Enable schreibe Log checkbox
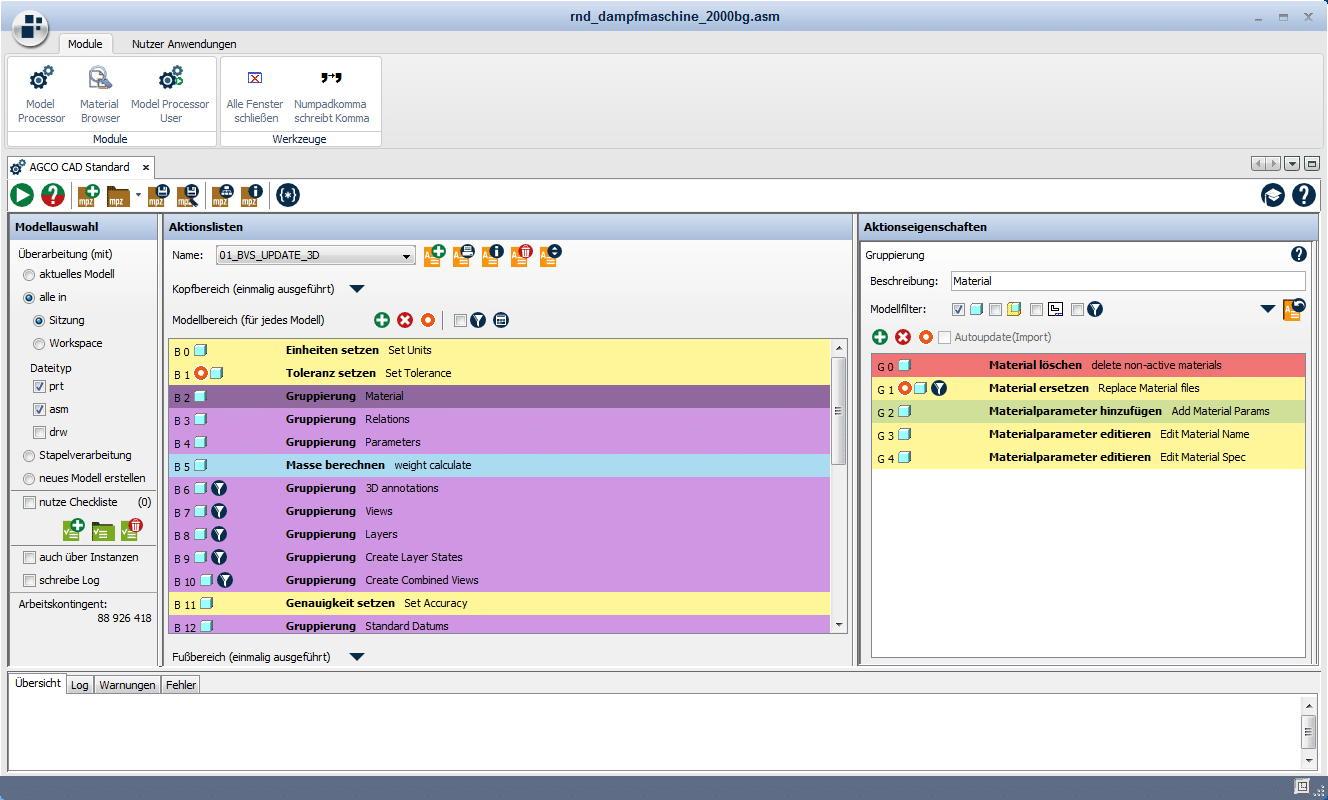The width and height of the screenshot is (1328, 800). (x=29, y=580)
